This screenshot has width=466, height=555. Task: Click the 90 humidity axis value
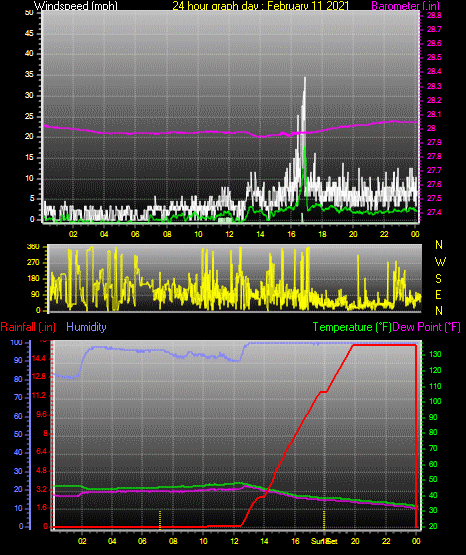(18, 360)
